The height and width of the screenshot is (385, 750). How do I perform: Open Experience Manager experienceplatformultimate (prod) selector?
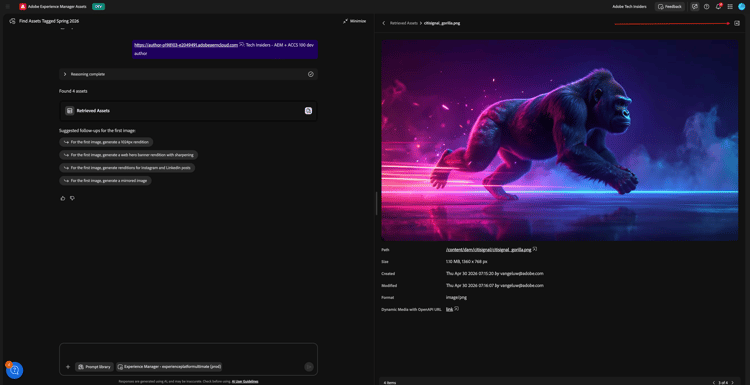click(169, 367)
